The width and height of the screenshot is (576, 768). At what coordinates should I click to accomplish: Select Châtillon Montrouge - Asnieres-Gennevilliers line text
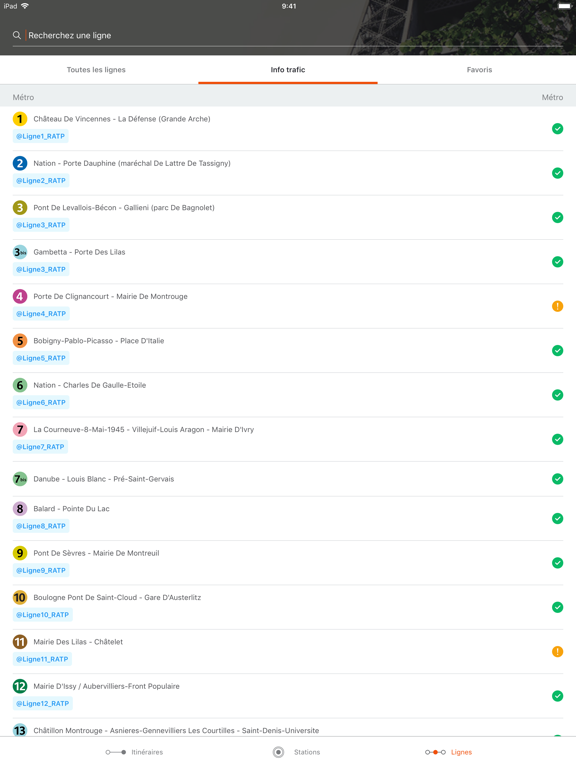pos(176,730)
